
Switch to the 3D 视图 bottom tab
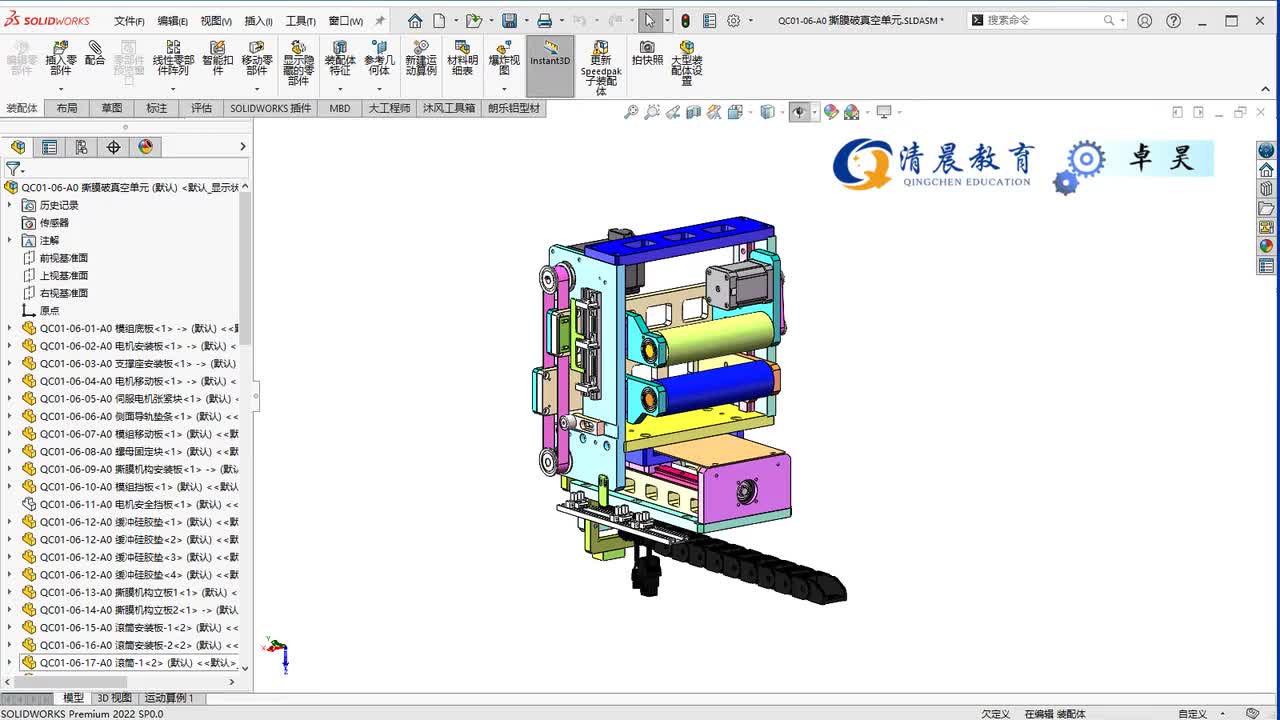[x=114, y=698]
